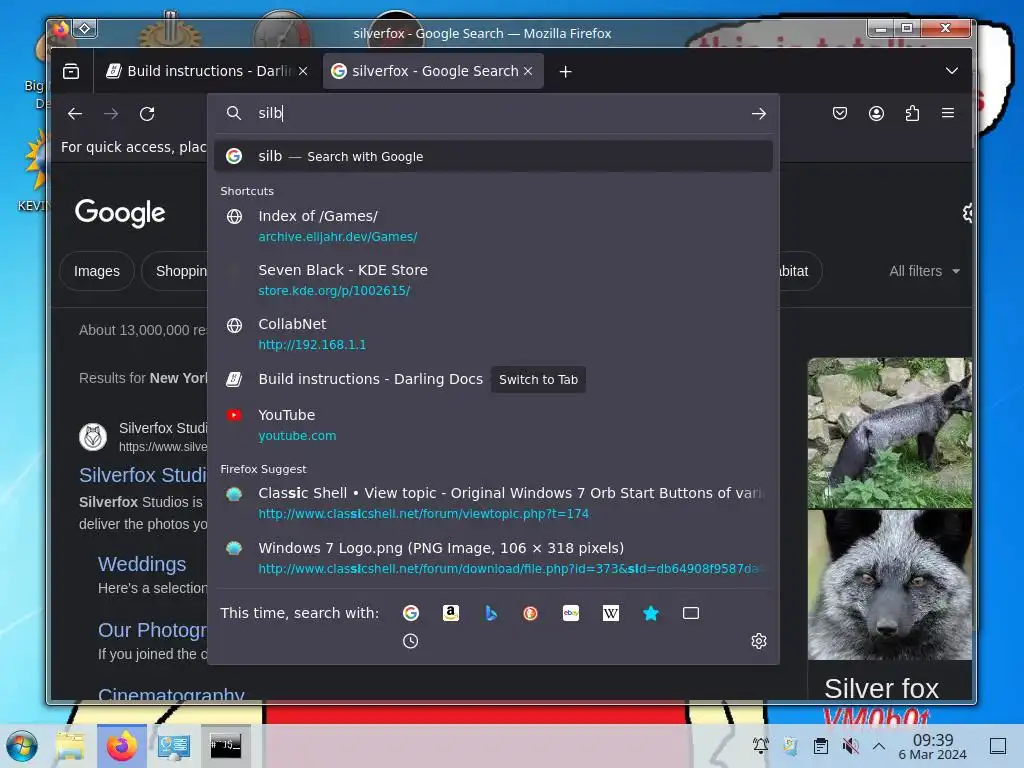Open the clock showing 09:39
1024x768 pixels.
933,746
